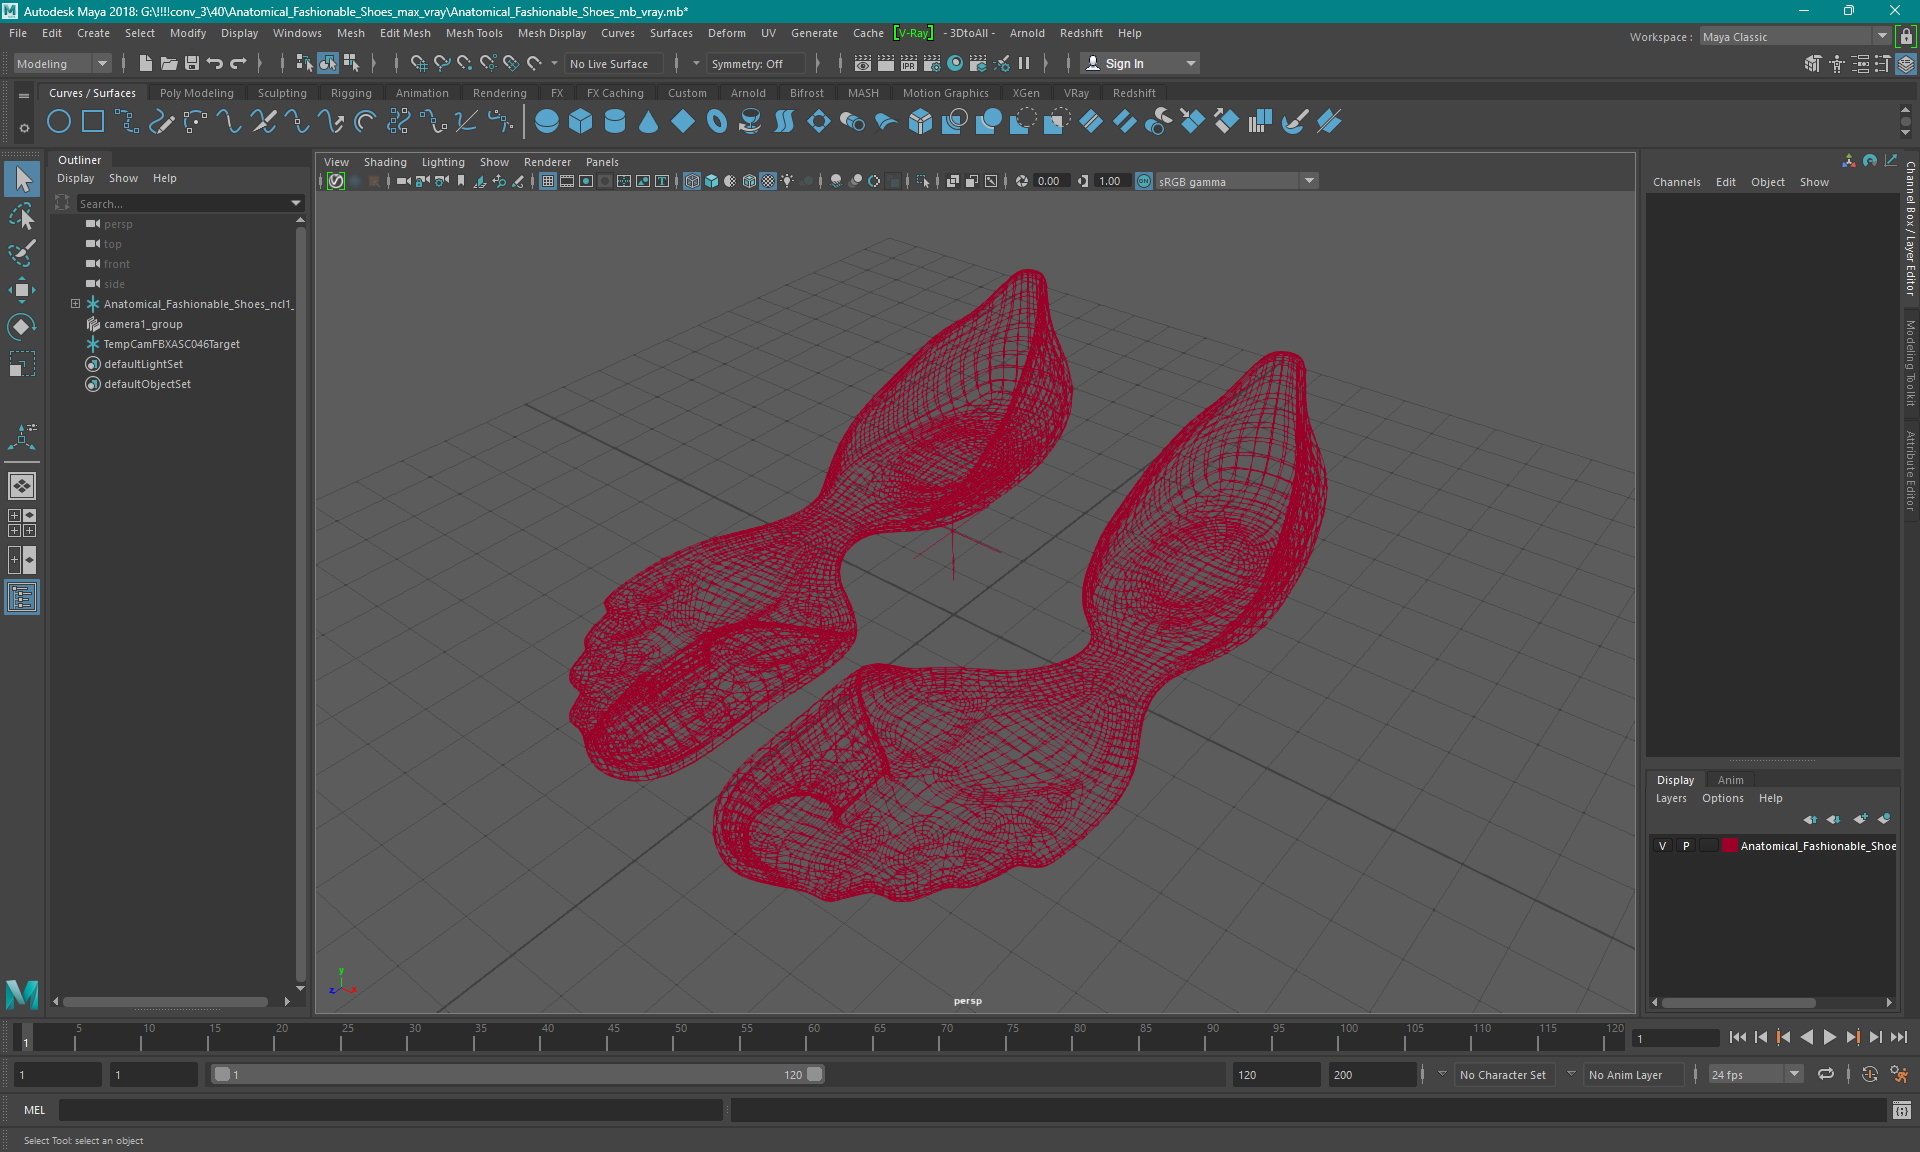Create a NURBS torus from shelf
The width and height of the screenshot is (1920, 1152).
click(x=717, y=122)
